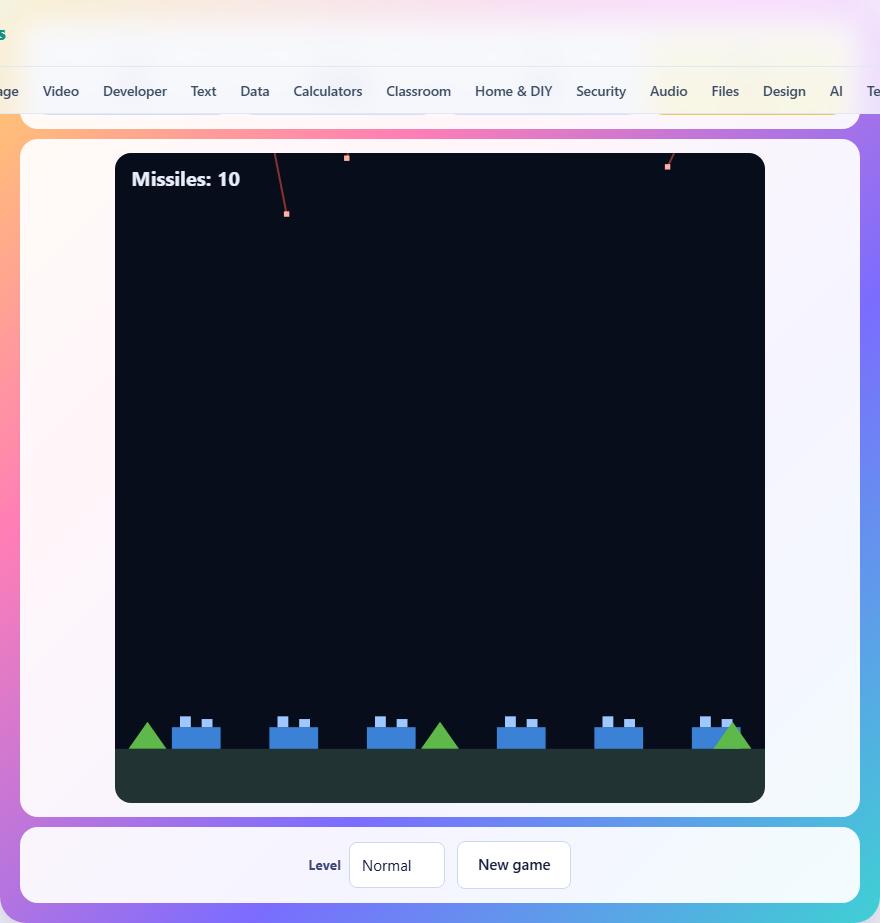Image resolution: width=880 pixels, height=923 pixels.
Task: Click the center green missile base
Action: (x=440, y=736)
